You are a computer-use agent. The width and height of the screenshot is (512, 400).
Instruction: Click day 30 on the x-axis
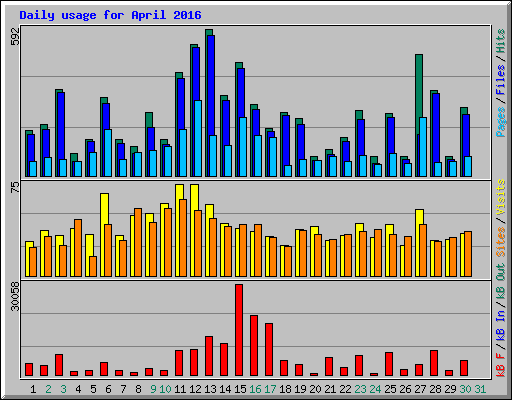(x=465, y=389)
